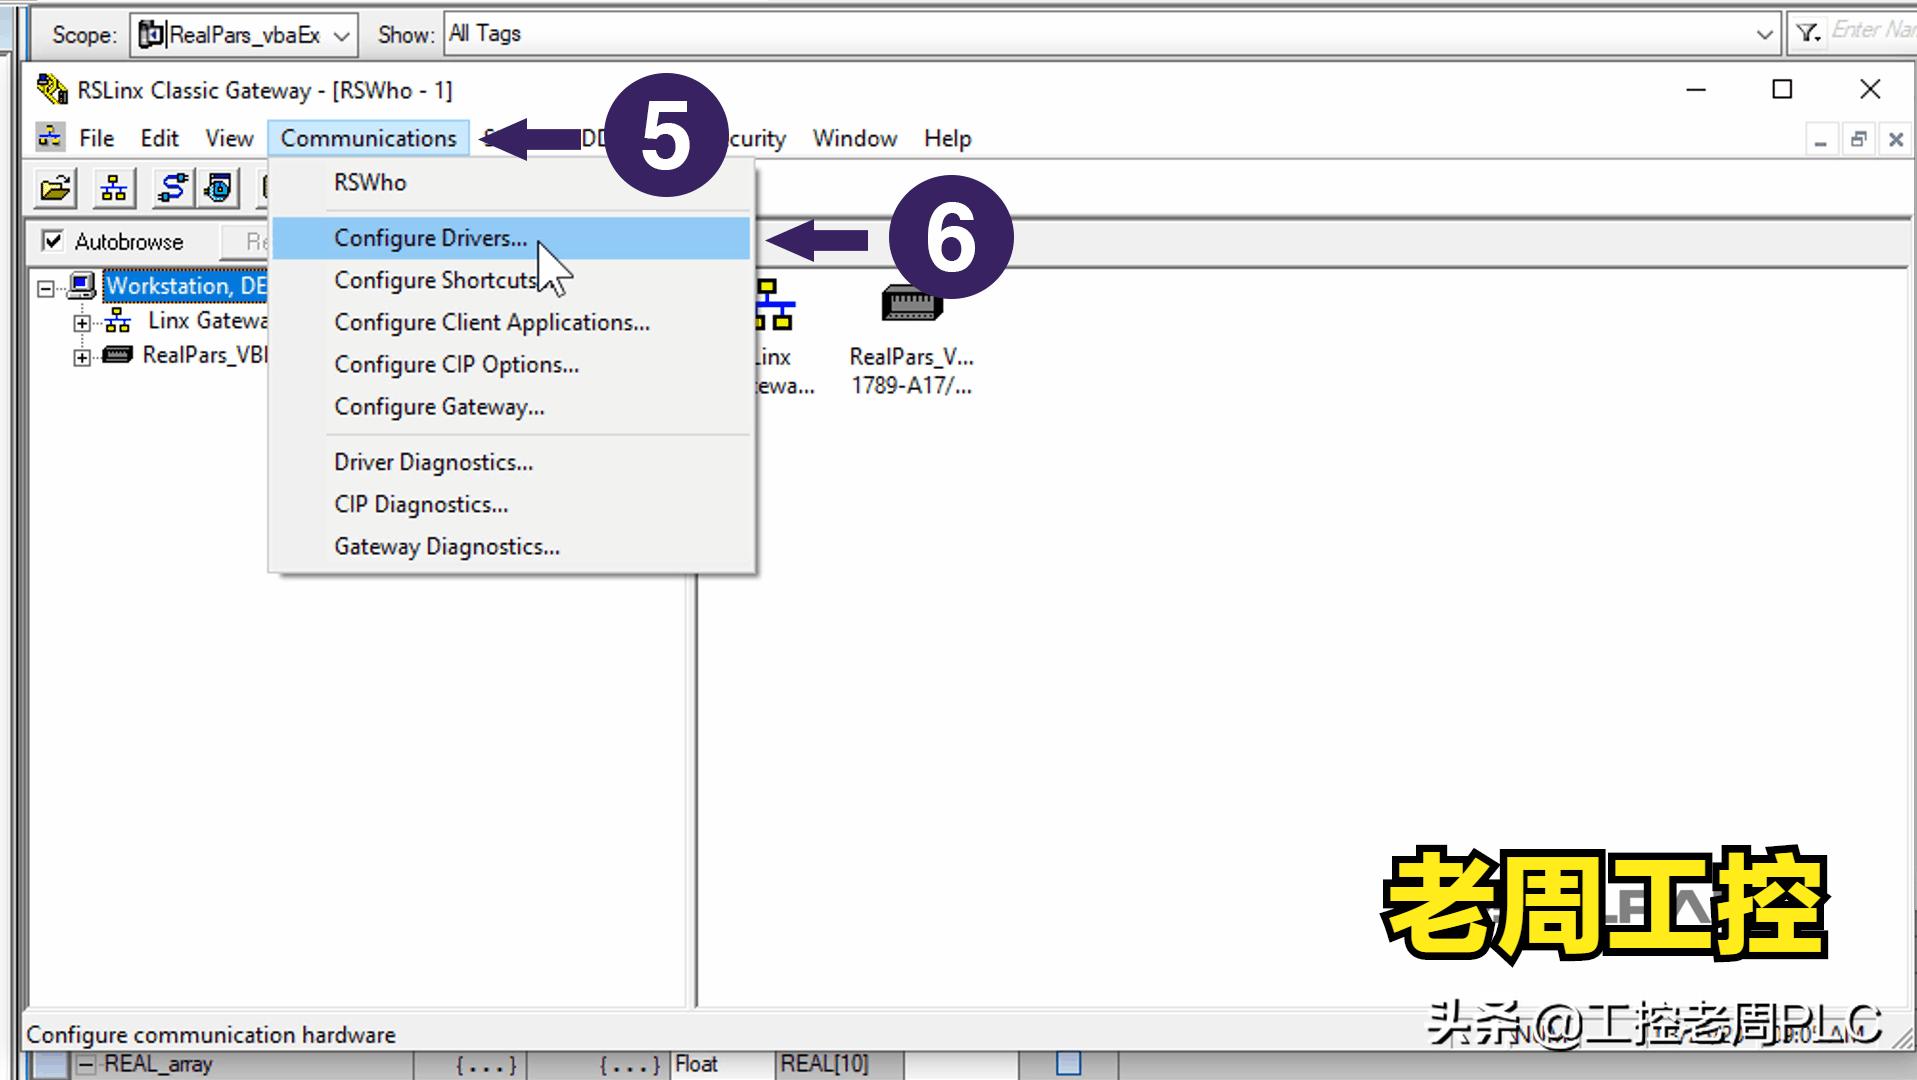Select the Workstation tree item
Viewport: 1917px width, 1080px height.
[x=186, y=286]
